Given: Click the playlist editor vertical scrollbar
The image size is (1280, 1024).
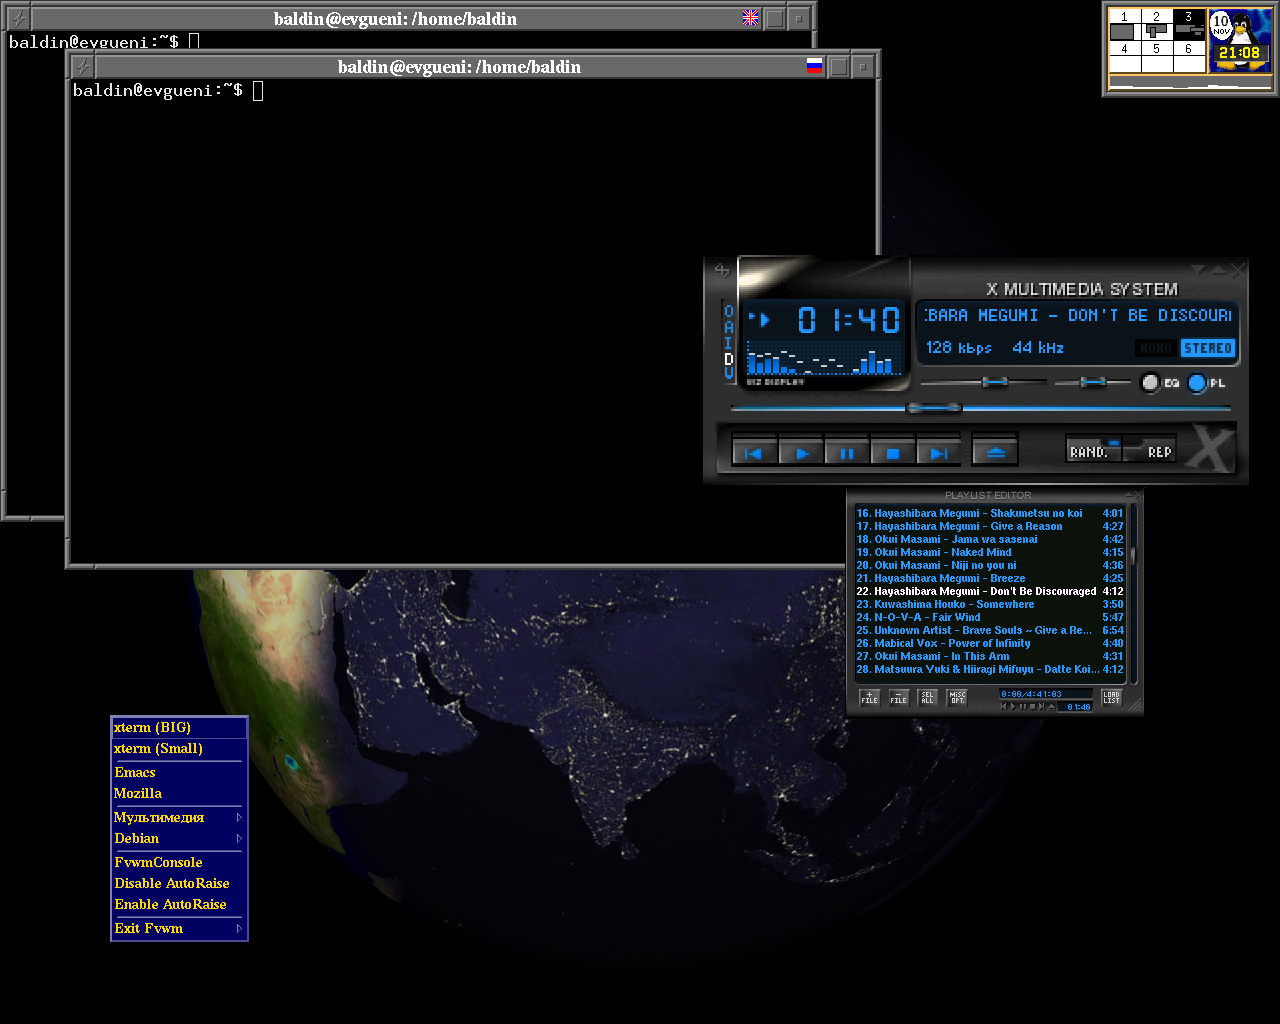Looking at the screenshot, I should [1133, 595].
